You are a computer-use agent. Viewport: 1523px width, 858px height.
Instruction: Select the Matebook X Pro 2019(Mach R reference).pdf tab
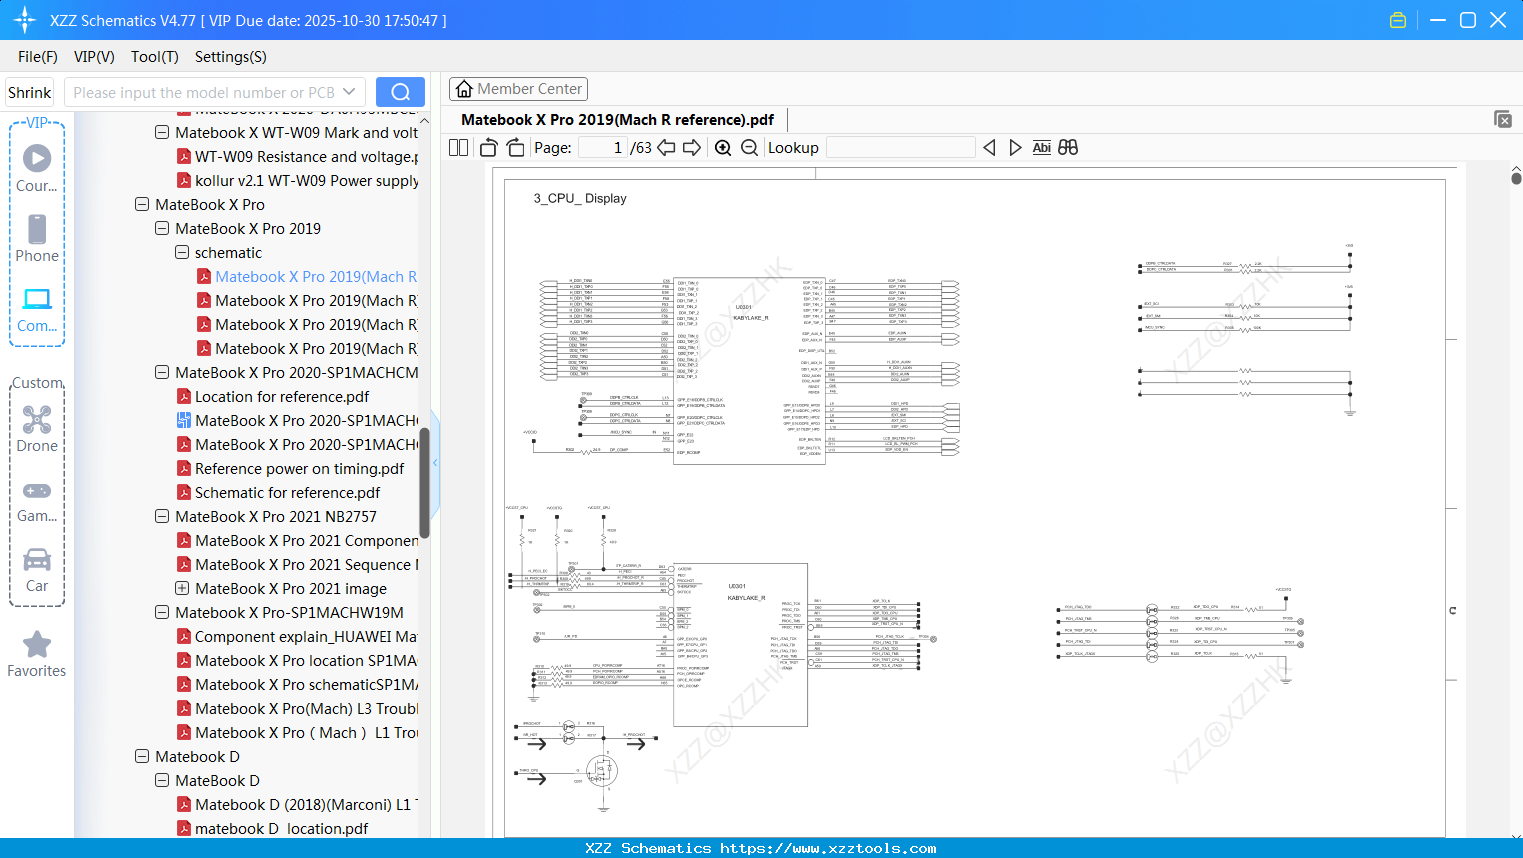pyautogui.click(x=617, y=119)
